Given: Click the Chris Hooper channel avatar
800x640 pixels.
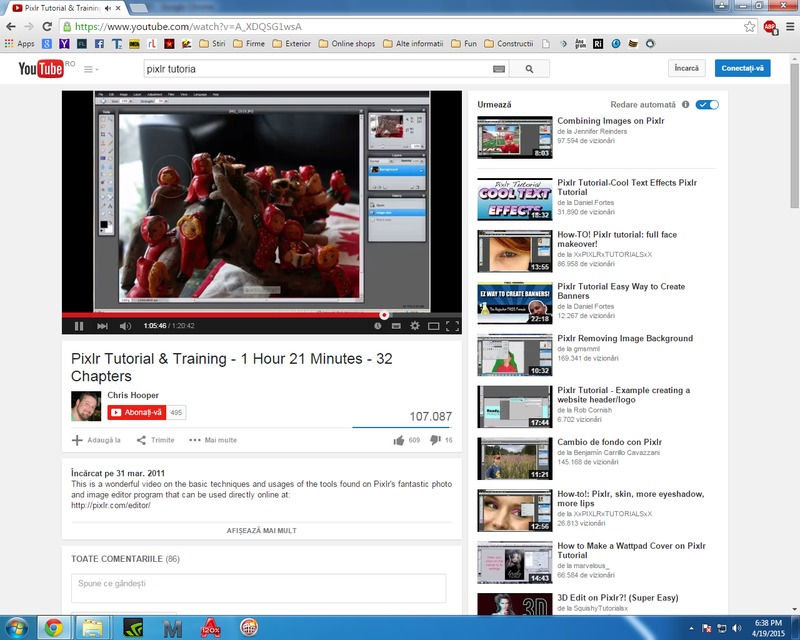Looking at the screenshot, I should 86,406.
